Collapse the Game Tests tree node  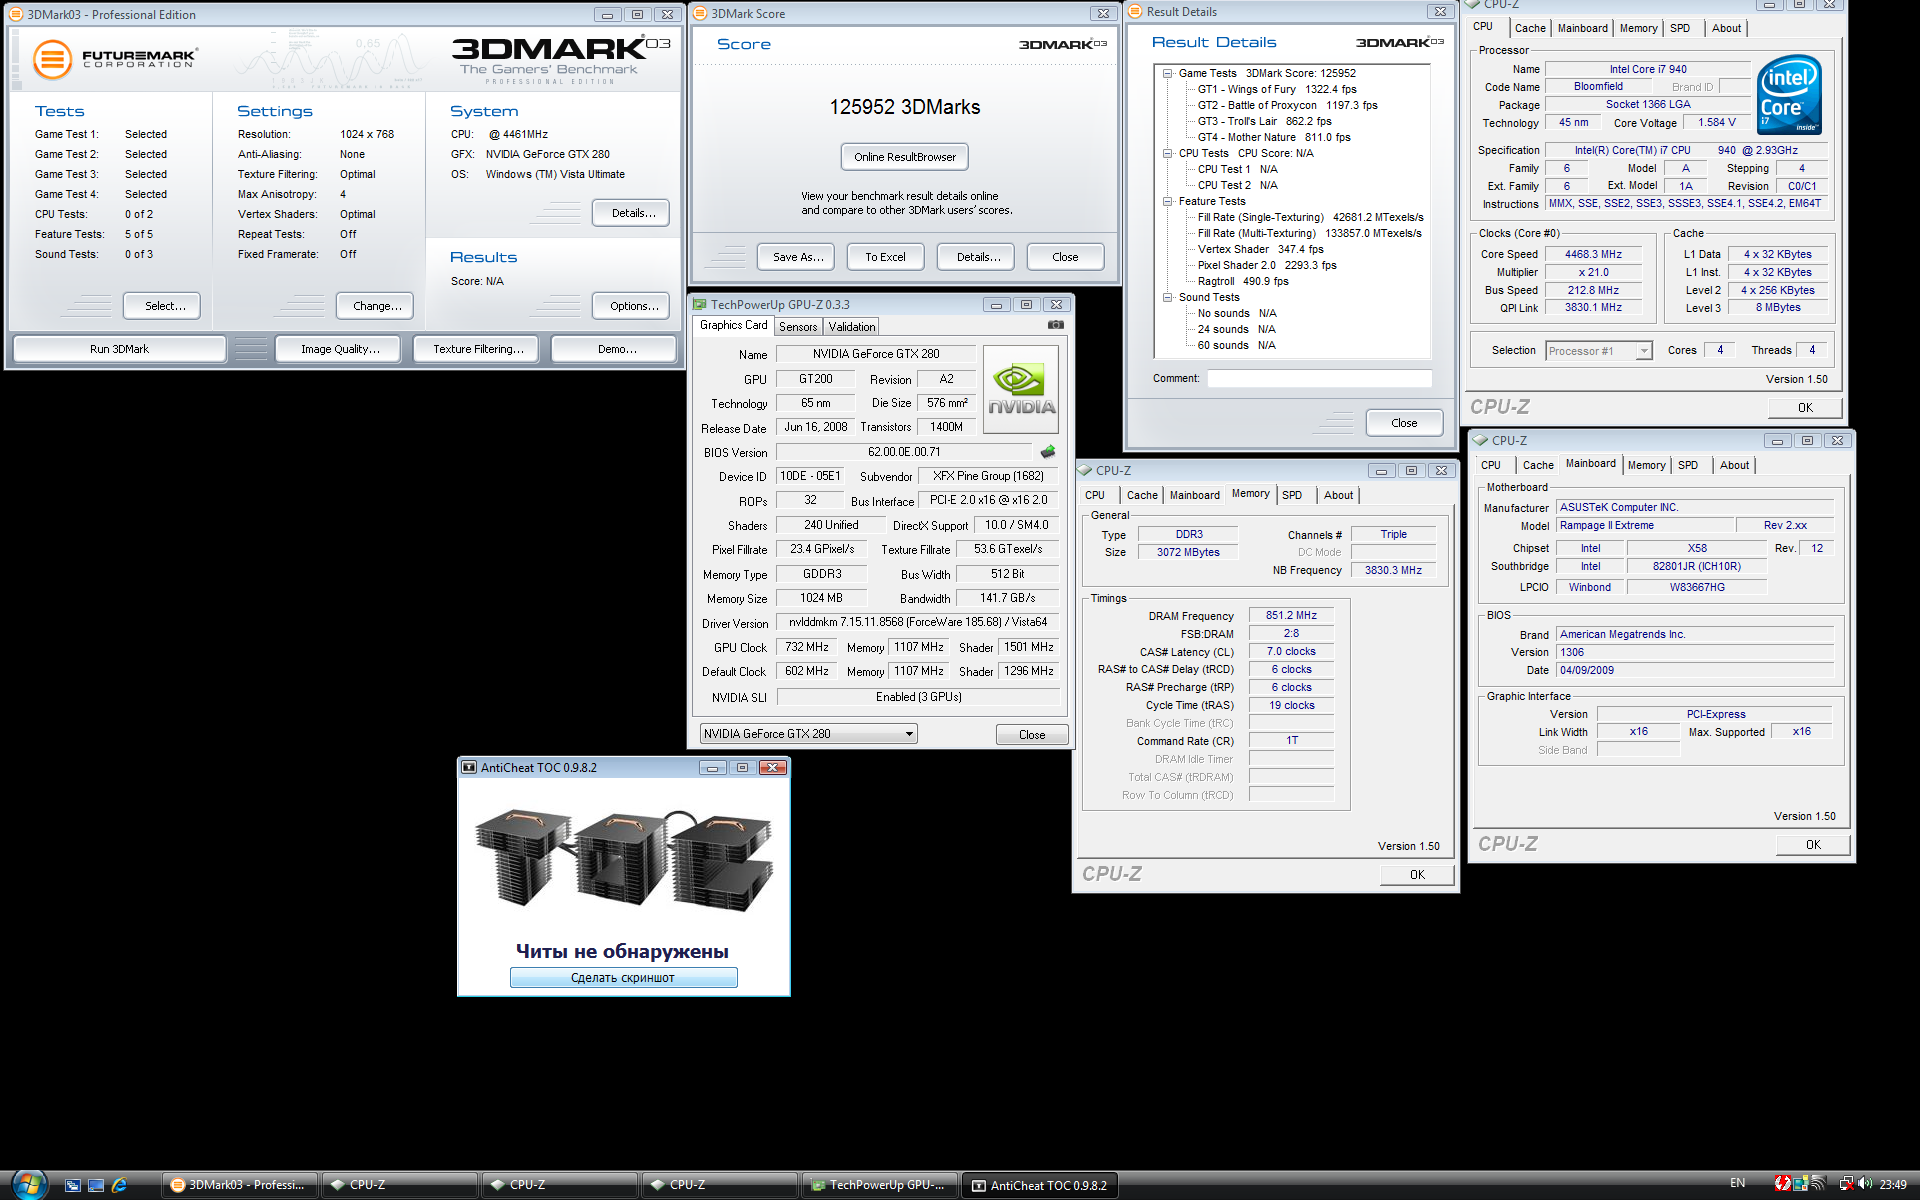pos(1167,73)
